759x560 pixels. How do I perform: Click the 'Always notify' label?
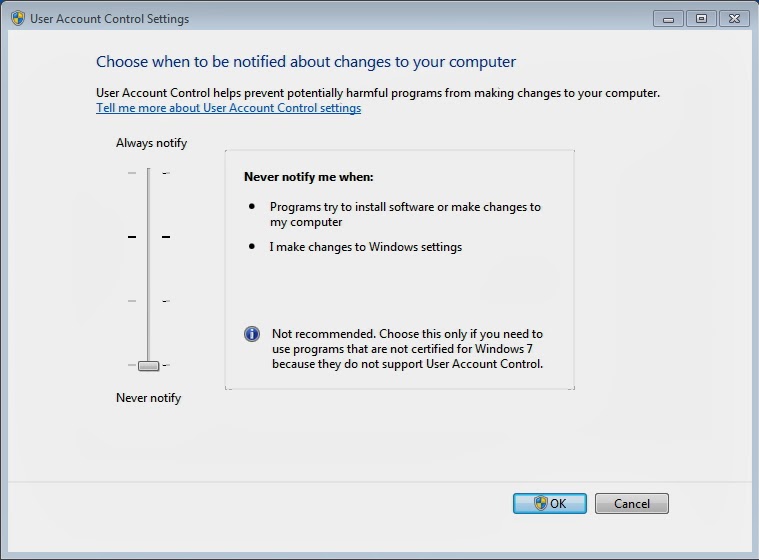(152, 143)
